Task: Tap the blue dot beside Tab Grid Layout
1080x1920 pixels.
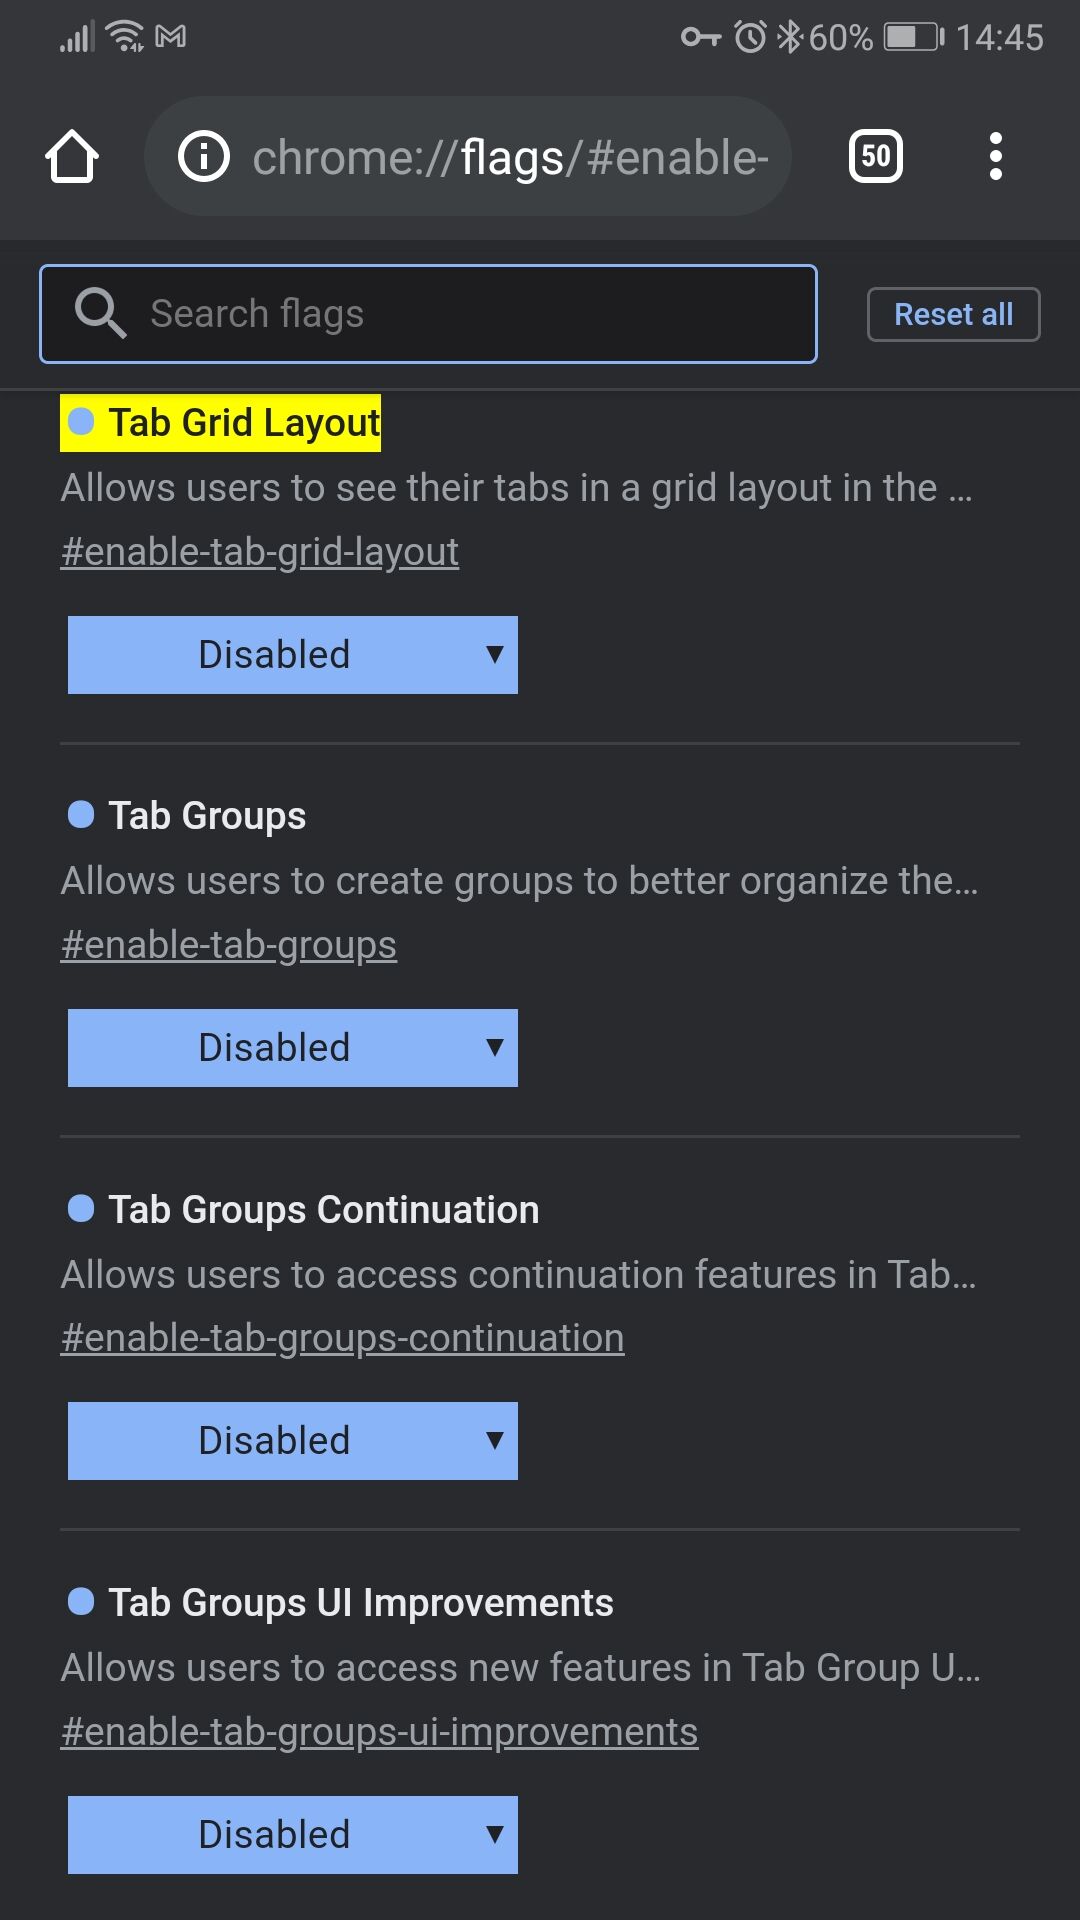Action: tap(81, 422)
